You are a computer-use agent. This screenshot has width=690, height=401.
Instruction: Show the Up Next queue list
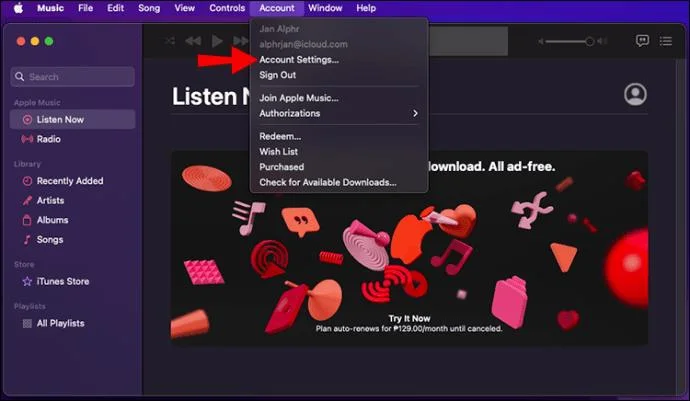pos(666,41)
